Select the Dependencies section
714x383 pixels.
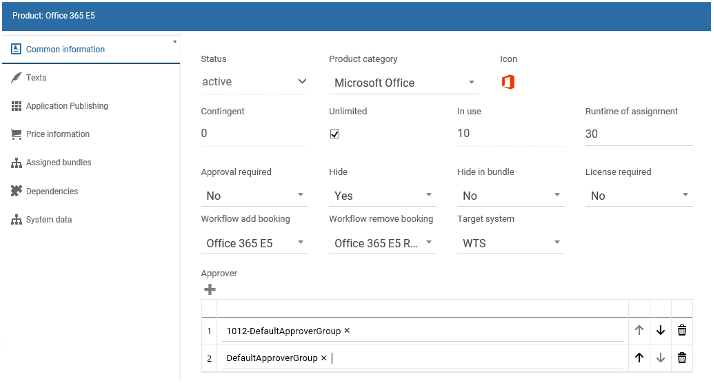91,191
